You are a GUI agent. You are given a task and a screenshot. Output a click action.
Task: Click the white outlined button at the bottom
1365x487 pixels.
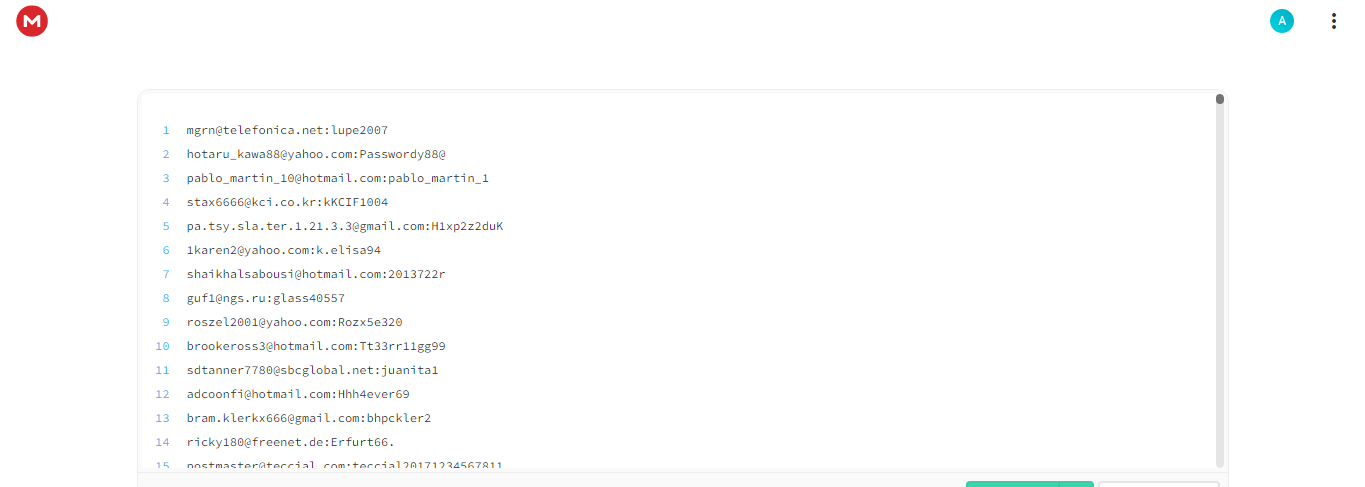click(x=1158, y=484)
